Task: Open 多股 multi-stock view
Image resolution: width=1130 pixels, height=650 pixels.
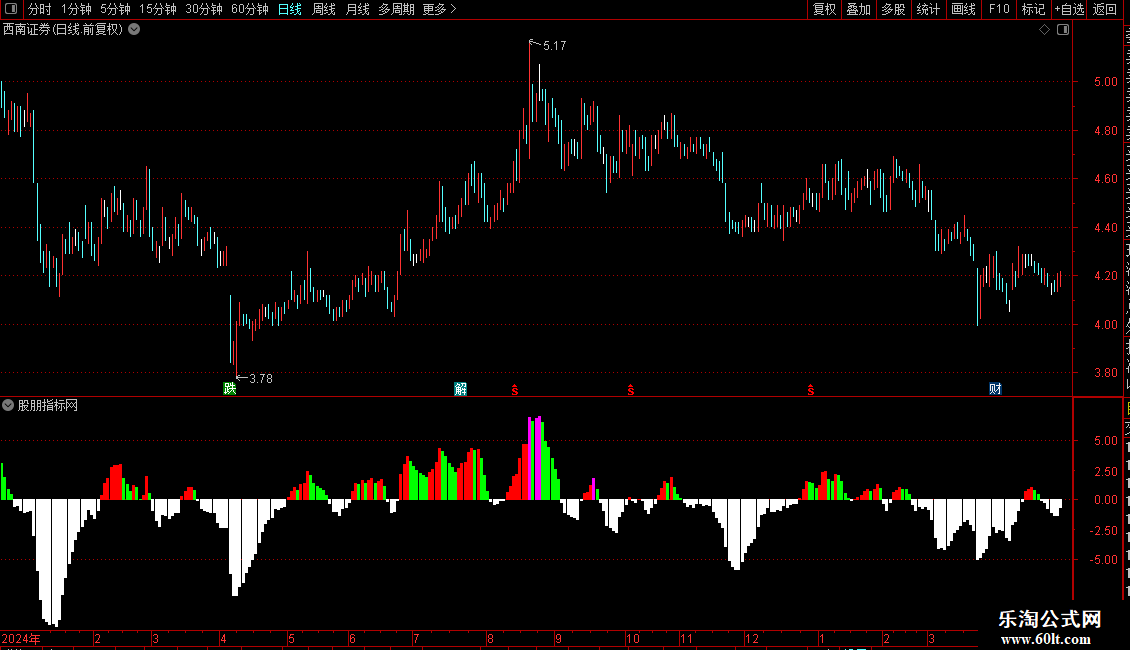Action: [x=893, y=9]
